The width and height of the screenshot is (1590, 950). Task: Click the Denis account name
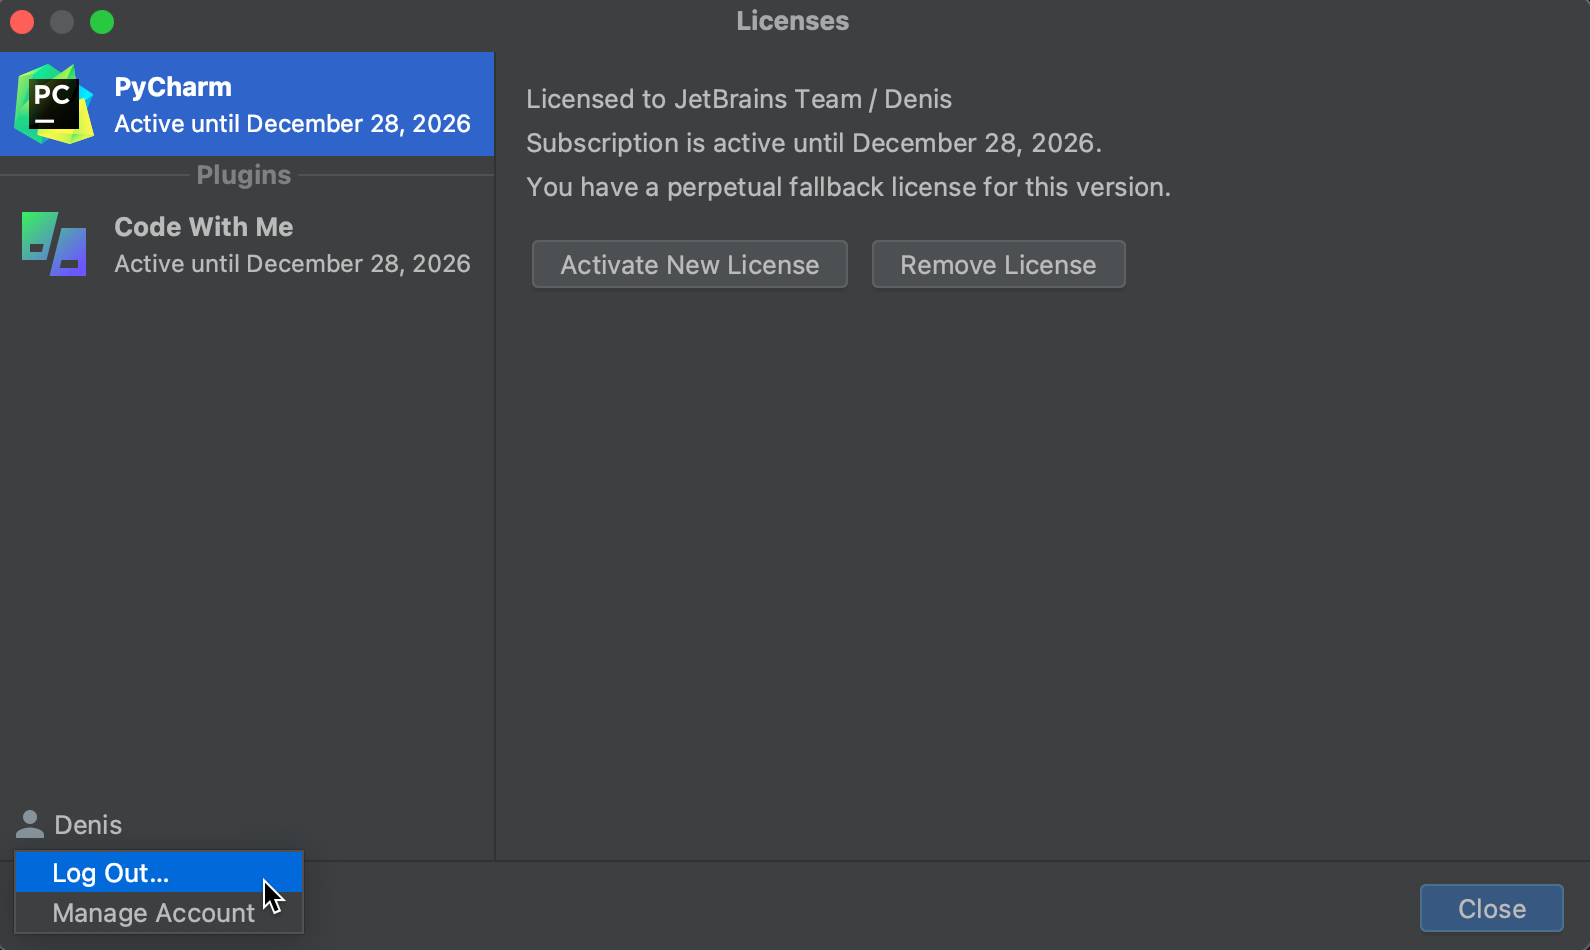[x=88, y=823]
